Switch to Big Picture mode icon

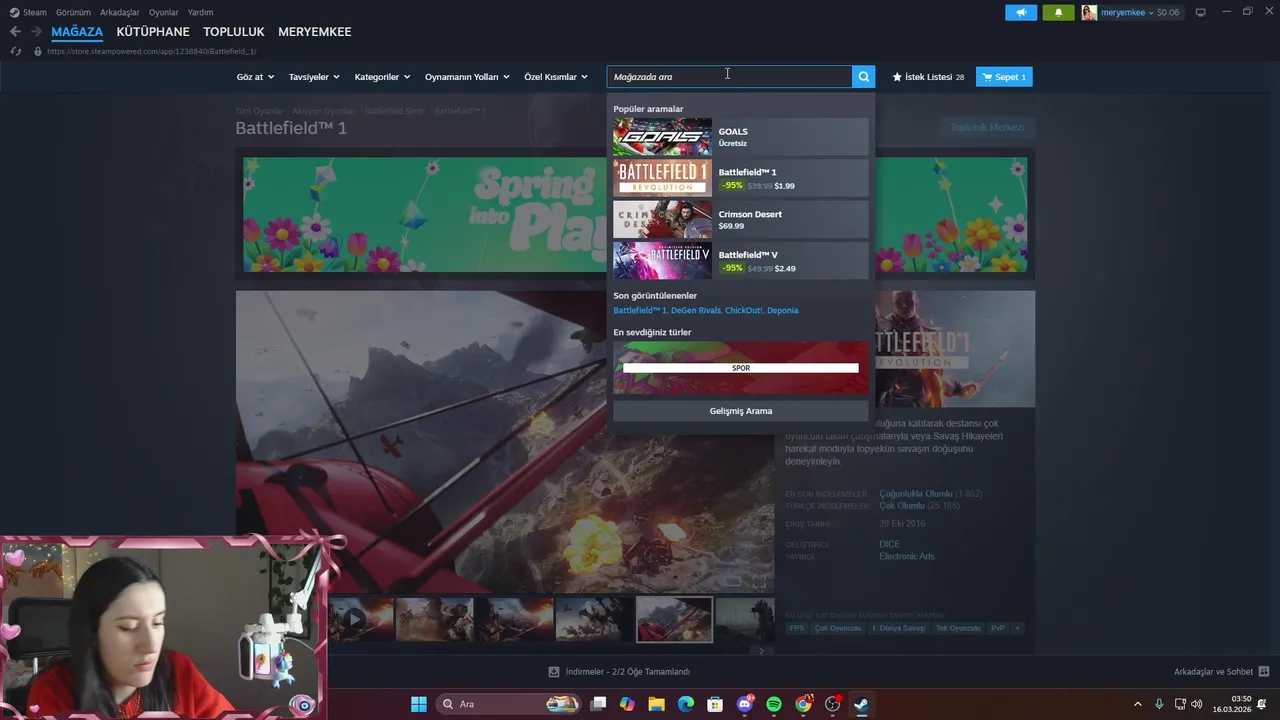(x=1201, y=12)
